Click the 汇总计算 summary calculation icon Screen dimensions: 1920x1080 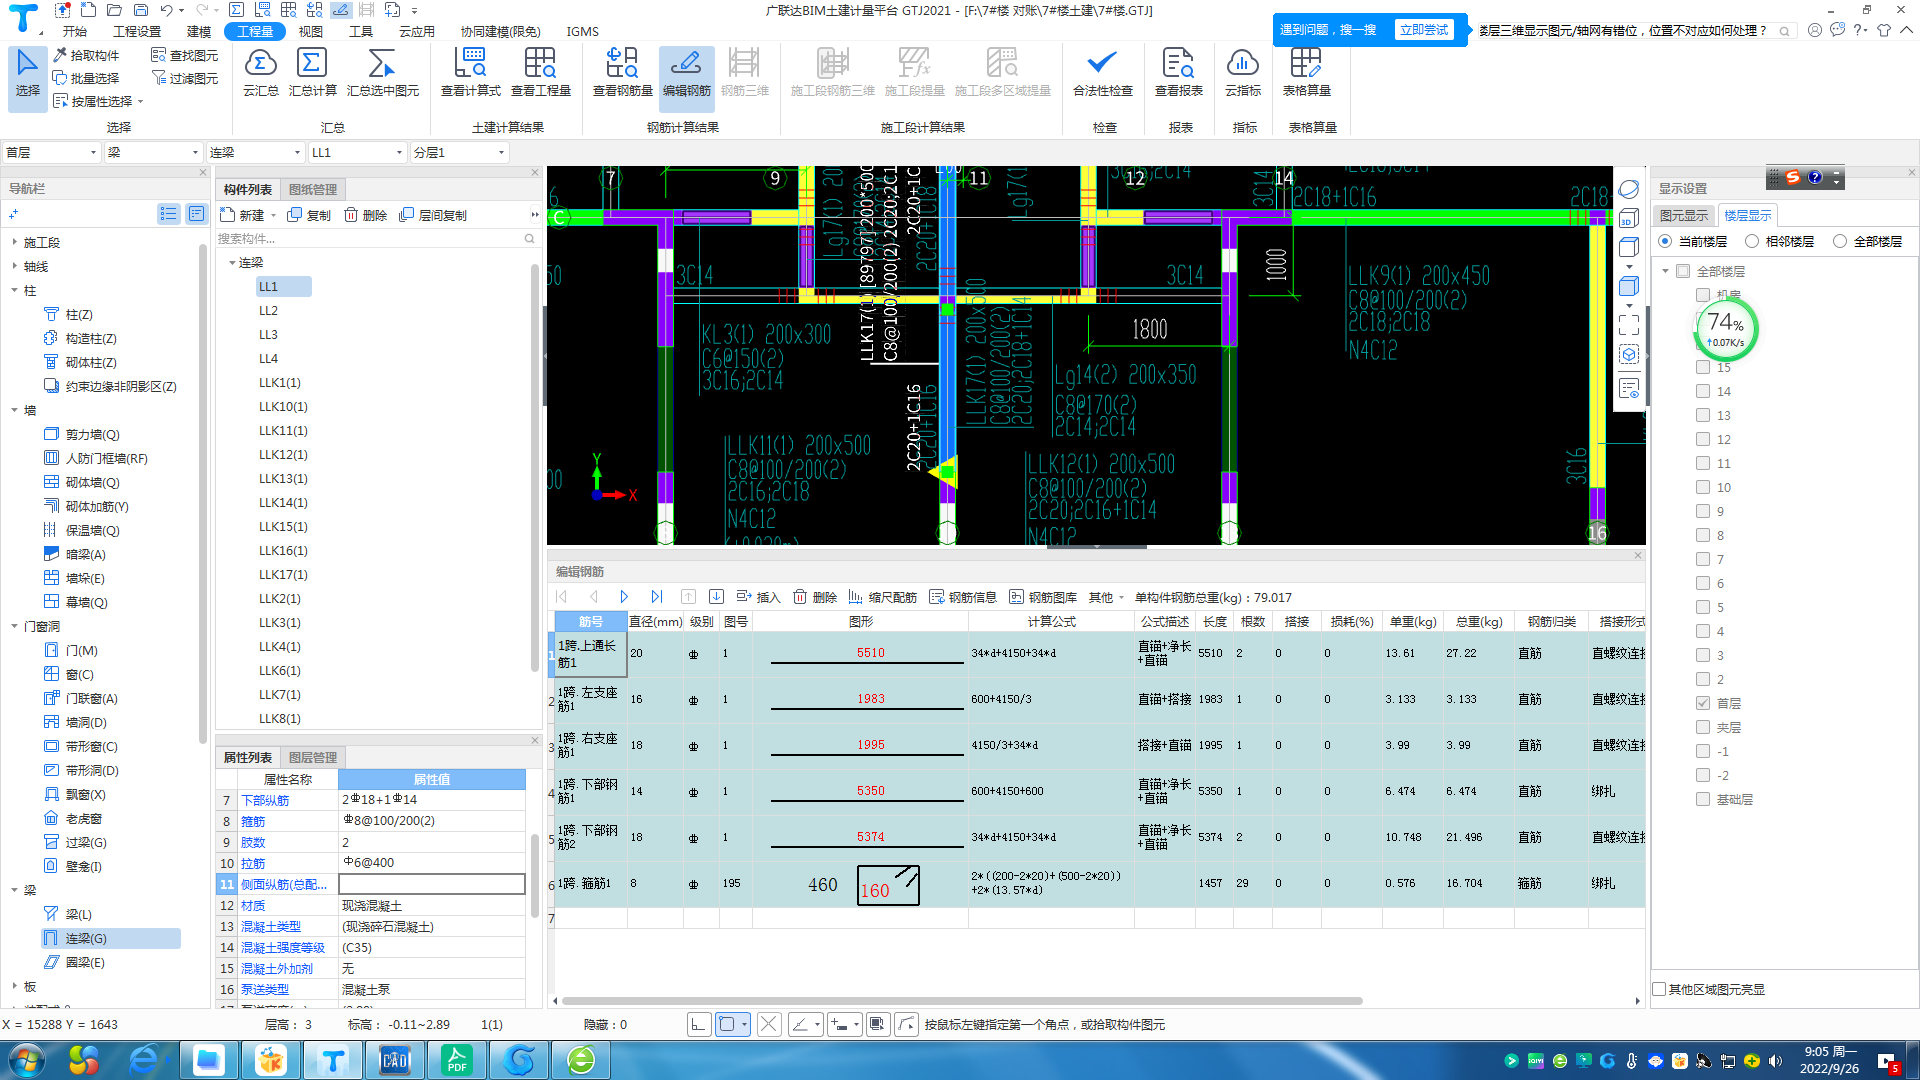pyautogui.click(x=312, y=72)
